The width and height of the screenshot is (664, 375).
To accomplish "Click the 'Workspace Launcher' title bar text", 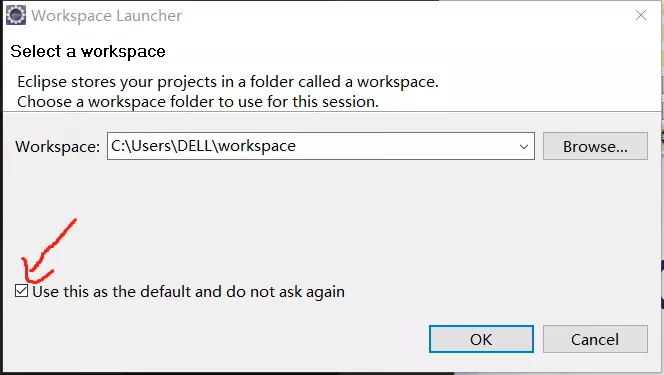I will [x=107, y=16].
